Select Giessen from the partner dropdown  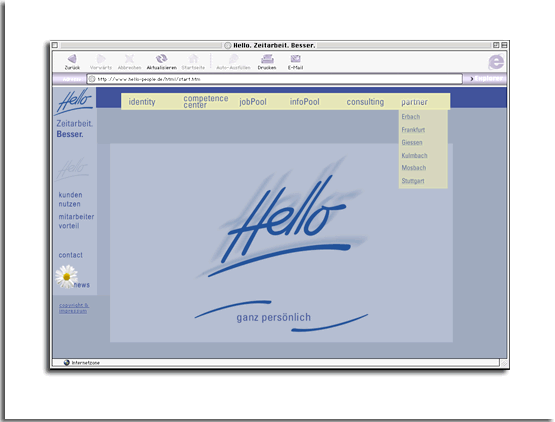(412, 143)
